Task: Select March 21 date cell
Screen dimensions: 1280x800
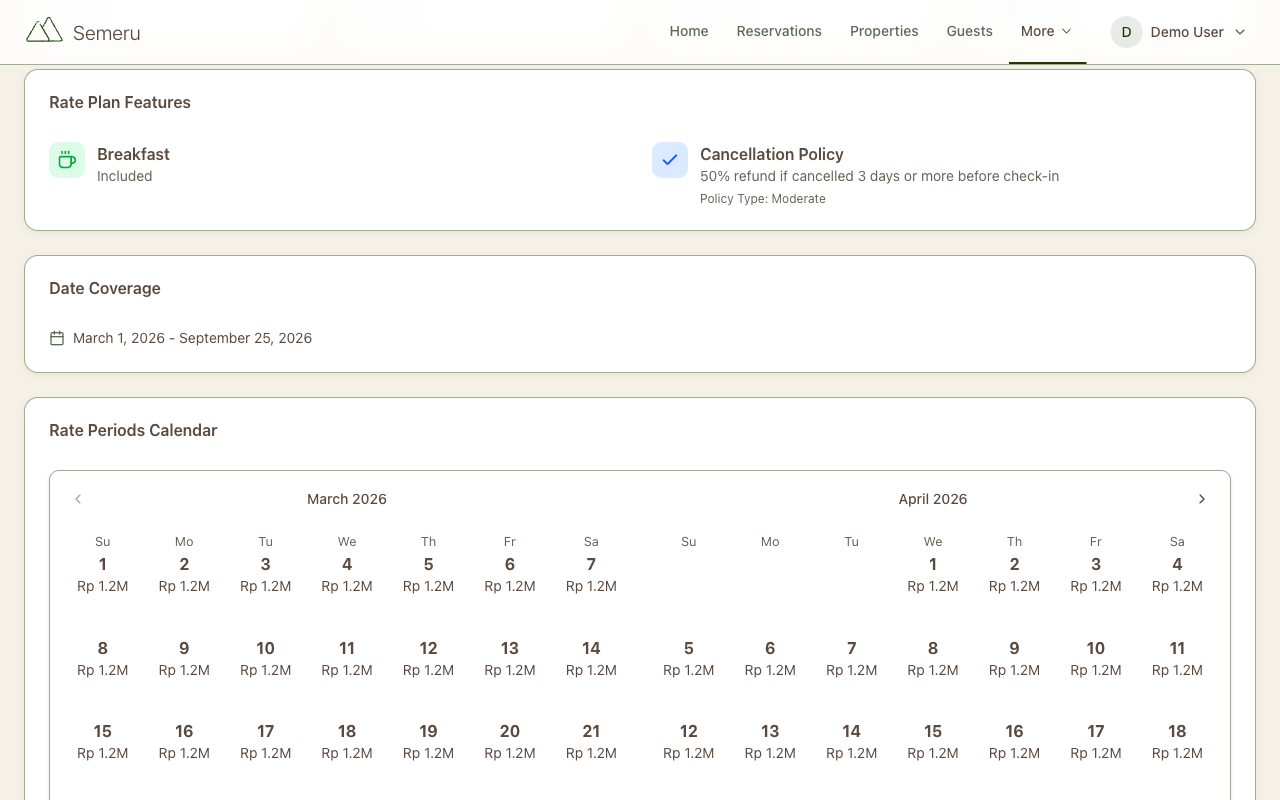Action: pos(591,742)
